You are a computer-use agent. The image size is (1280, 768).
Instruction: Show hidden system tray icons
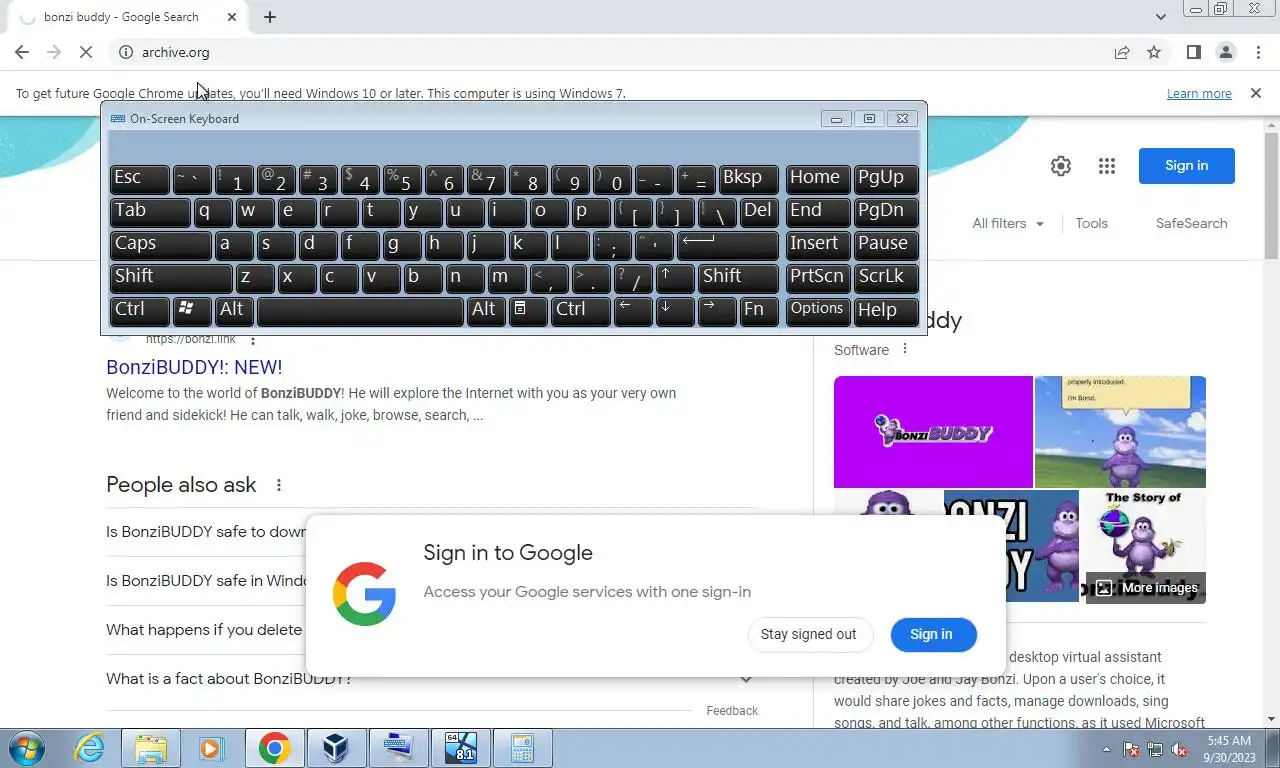[x=1106, y=749]
